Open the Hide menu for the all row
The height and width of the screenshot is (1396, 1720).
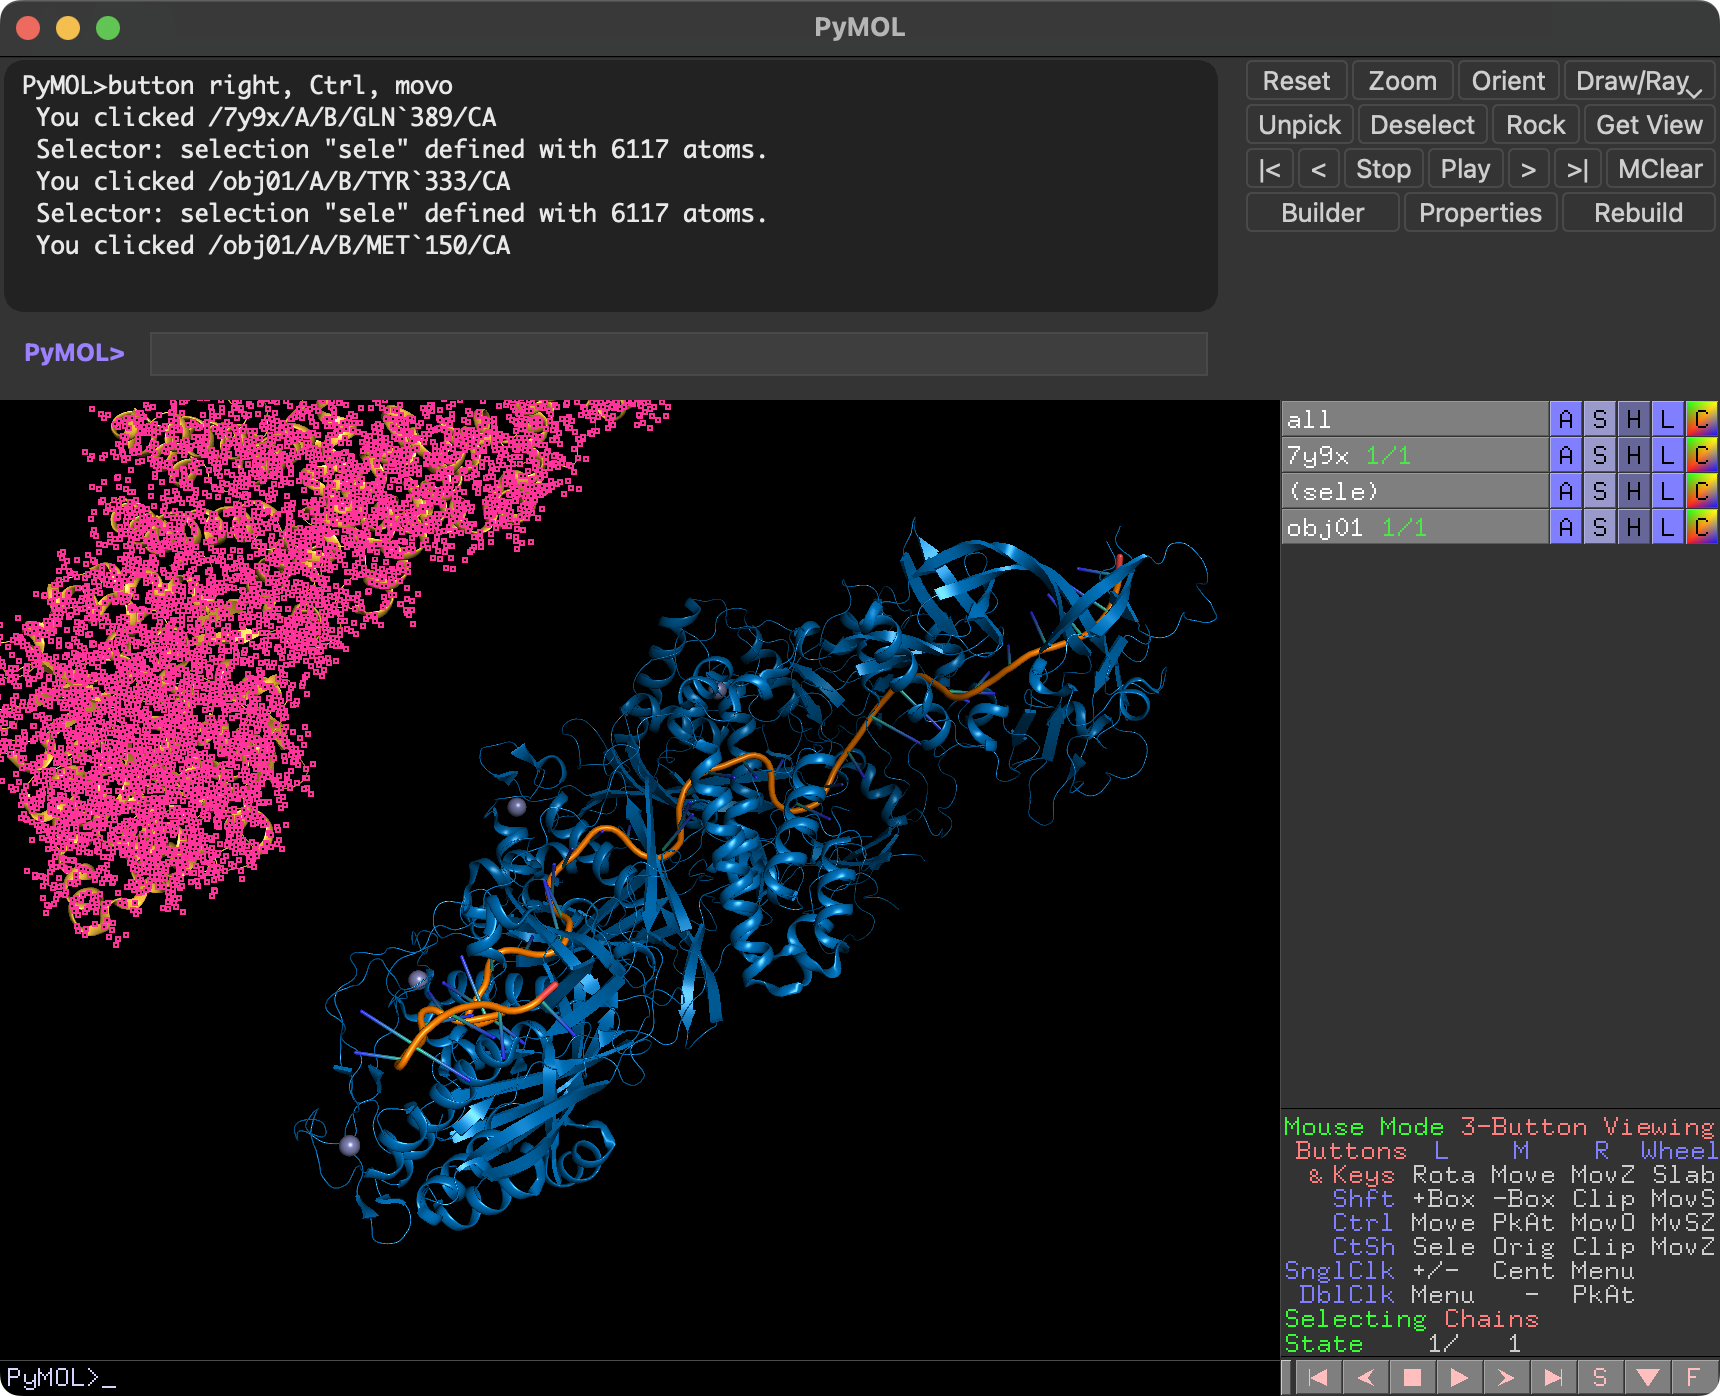pyautogui.click(x=1633, y=419)
